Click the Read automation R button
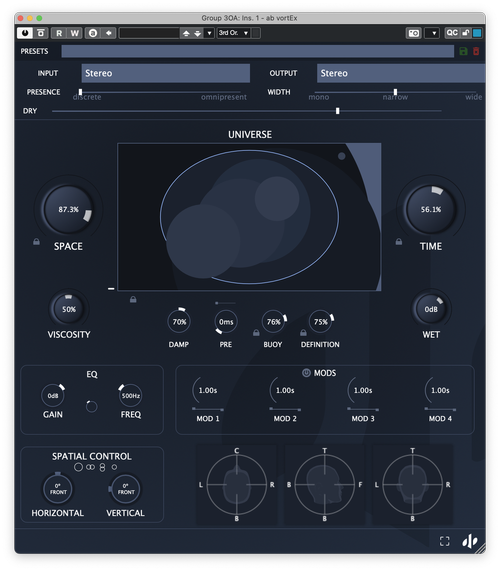 click(59, 33)
